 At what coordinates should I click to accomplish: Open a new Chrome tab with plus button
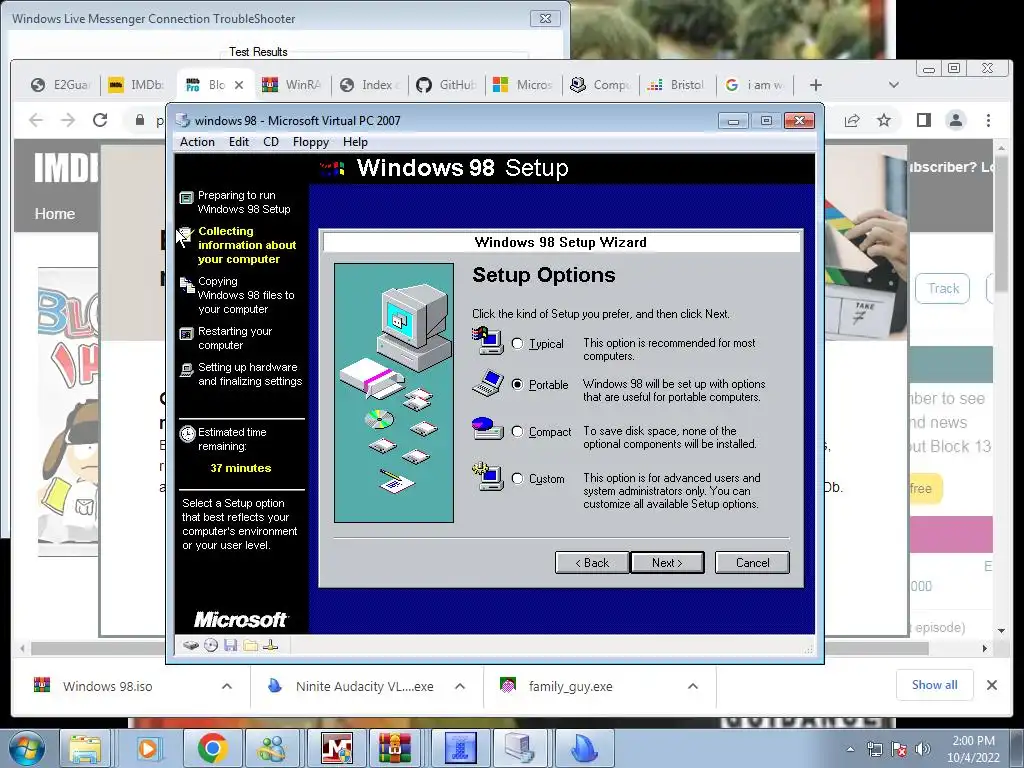816,85
